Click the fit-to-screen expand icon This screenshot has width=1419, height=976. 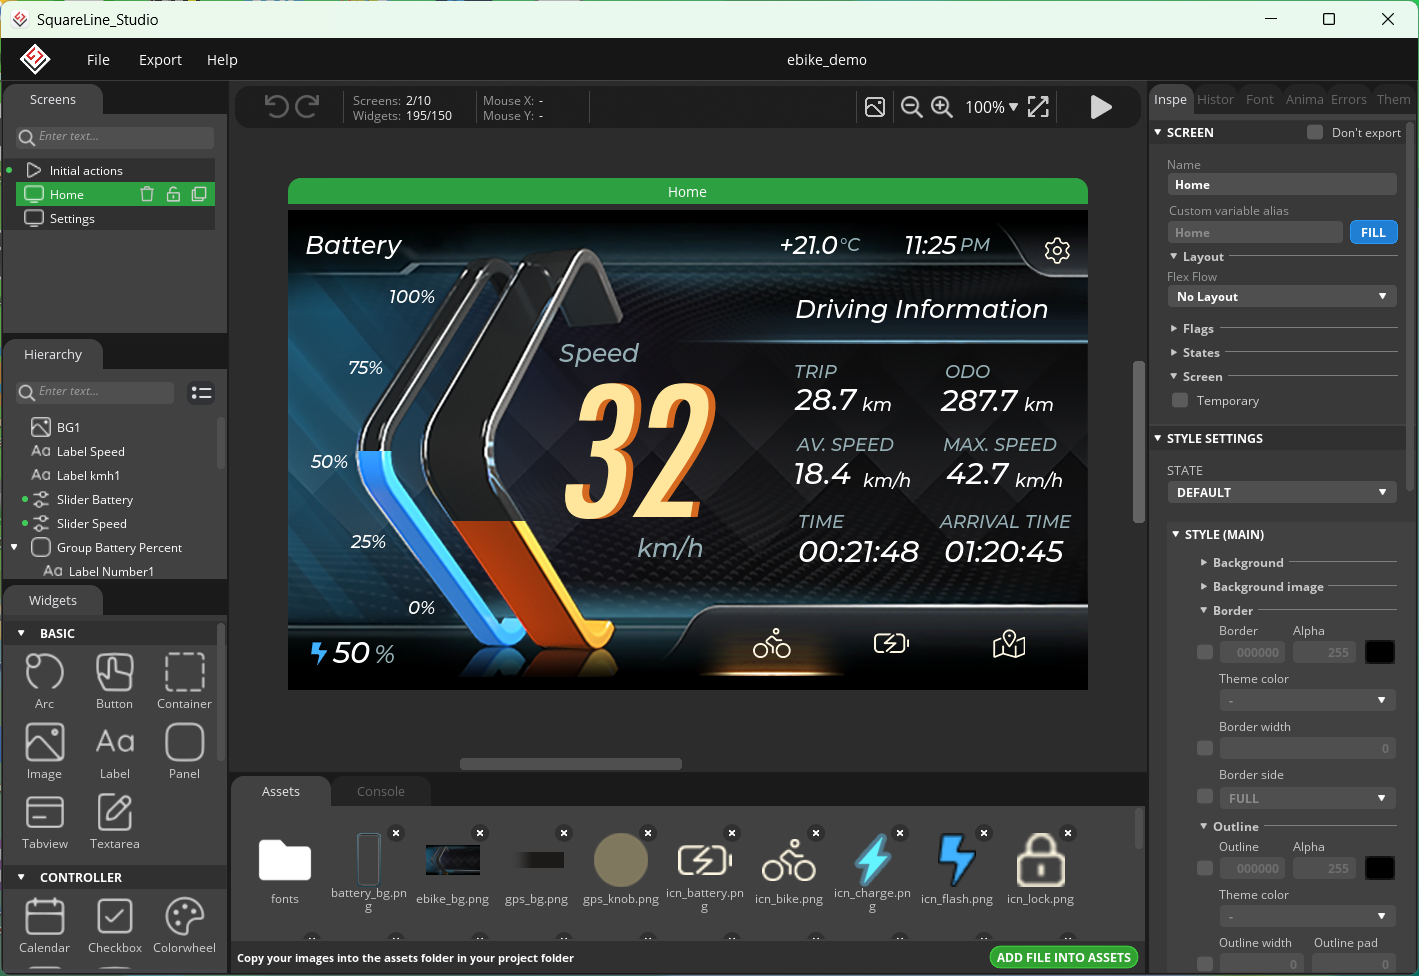1038,107
